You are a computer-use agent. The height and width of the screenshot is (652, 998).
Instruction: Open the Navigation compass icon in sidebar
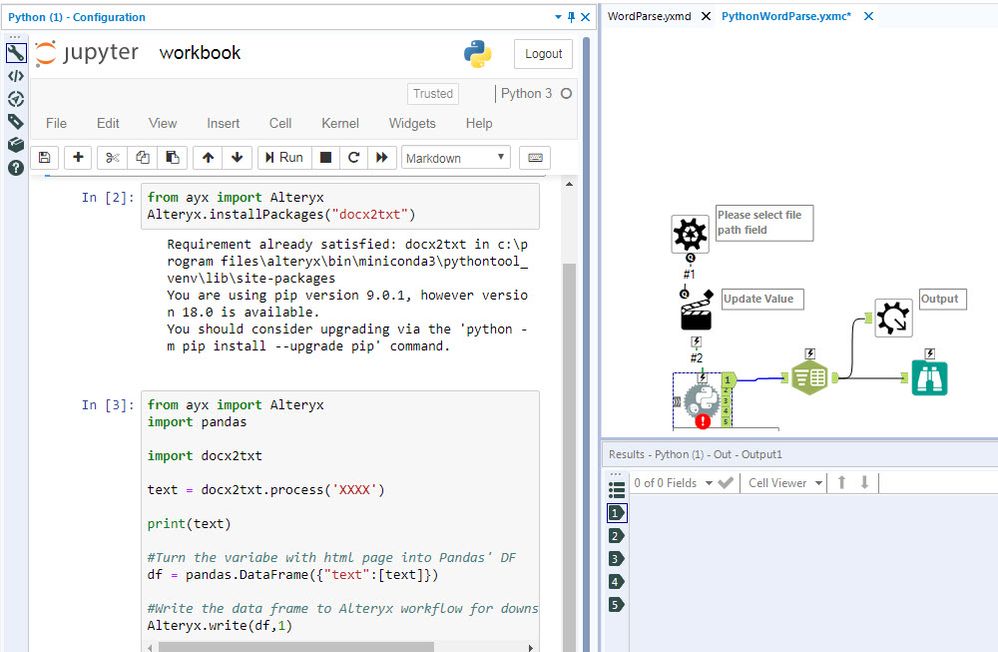click(x=16, y=99)
